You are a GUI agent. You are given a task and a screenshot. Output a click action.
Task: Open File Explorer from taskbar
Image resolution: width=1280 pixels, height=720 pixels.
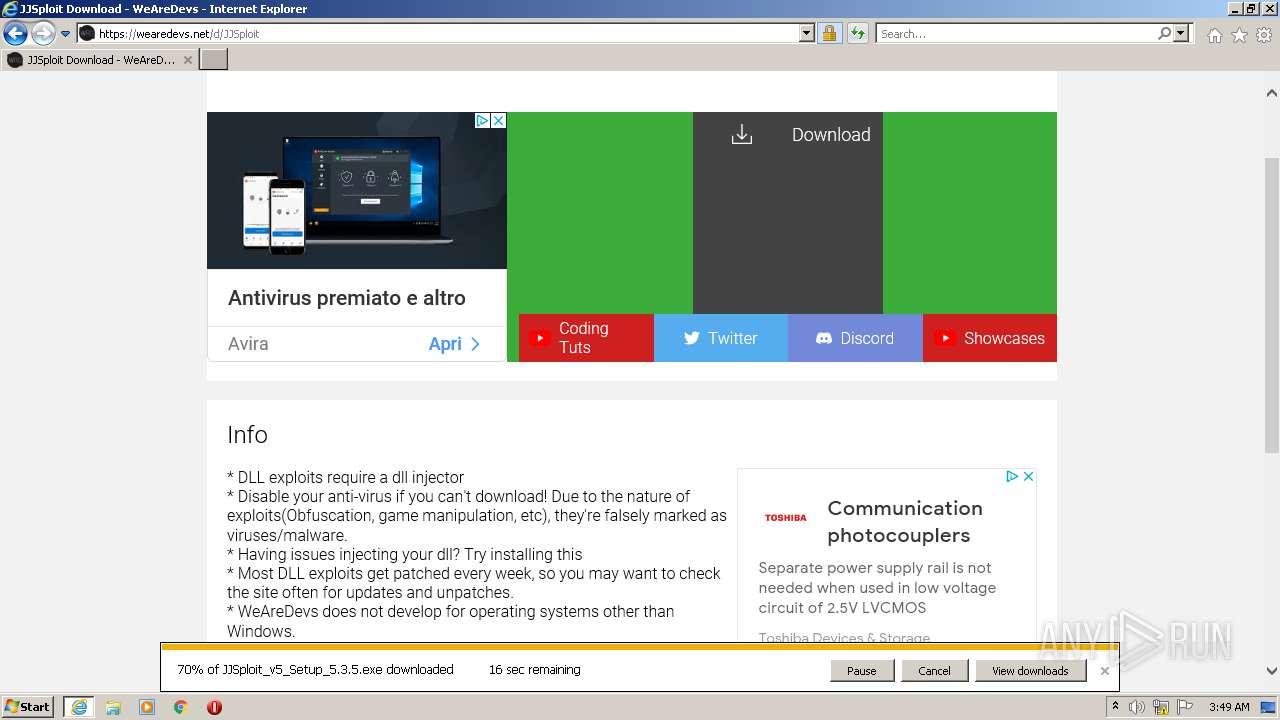point(113,707)
